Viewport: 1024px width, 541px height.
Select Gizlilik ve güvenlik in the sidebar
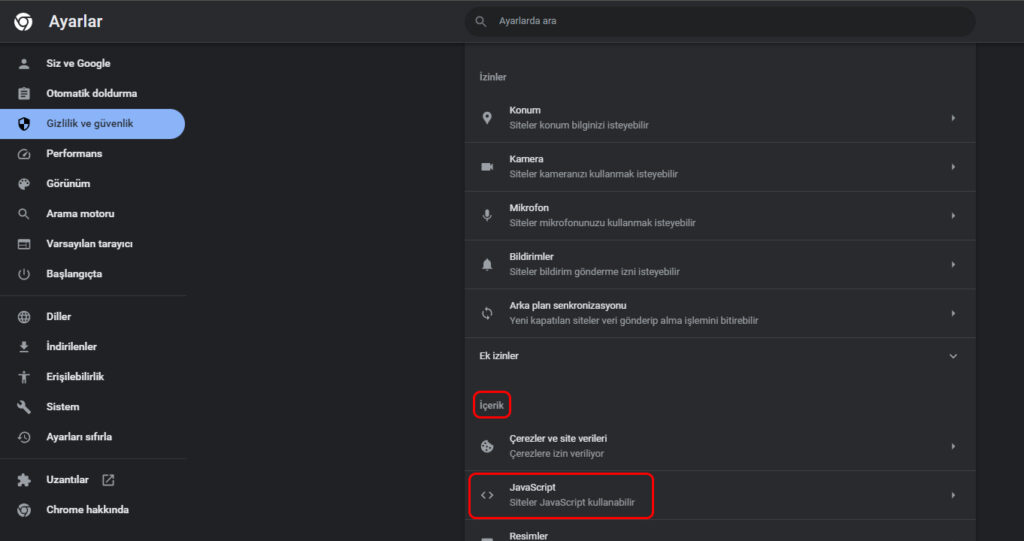[x=92, y=123]
